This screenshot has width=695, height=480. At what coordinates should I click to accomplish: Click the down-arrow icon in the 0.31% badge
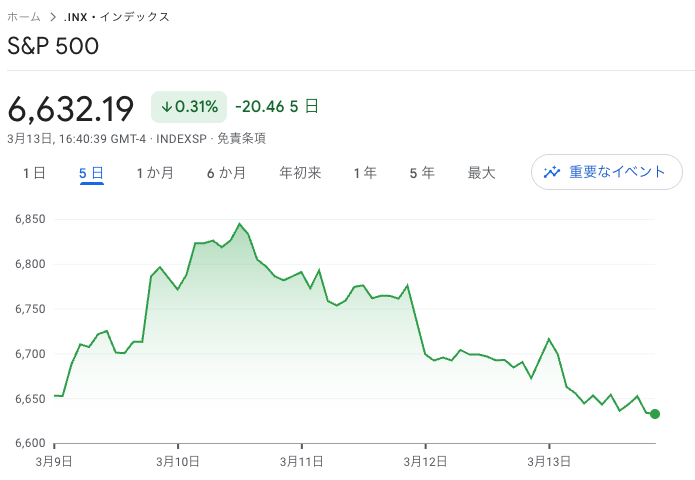[167, 106]
